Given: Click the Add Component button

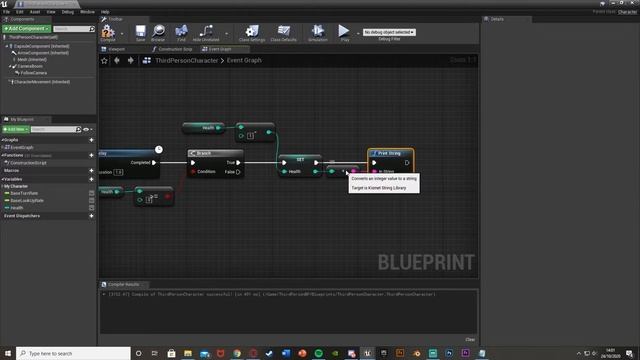Looking at the screenshot, I should coord(27,29).
